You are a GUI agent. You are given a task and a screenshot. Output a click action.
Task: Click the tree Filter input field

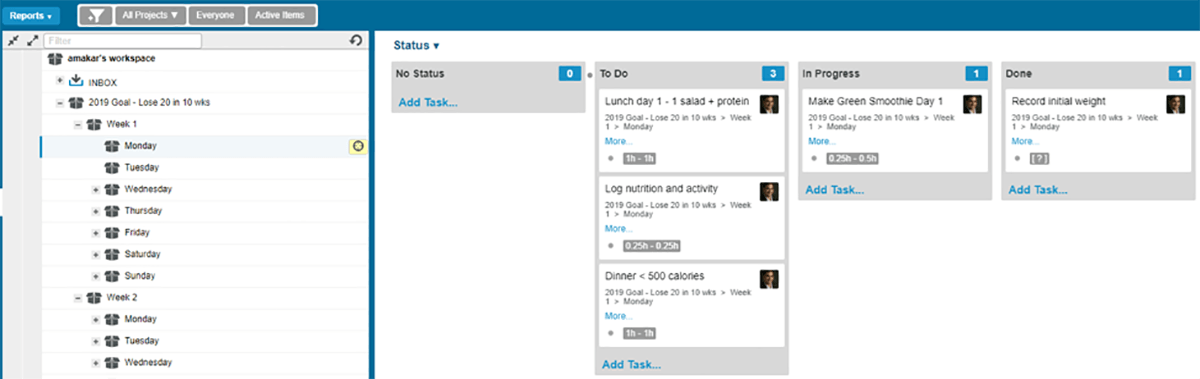pos(123,40)
